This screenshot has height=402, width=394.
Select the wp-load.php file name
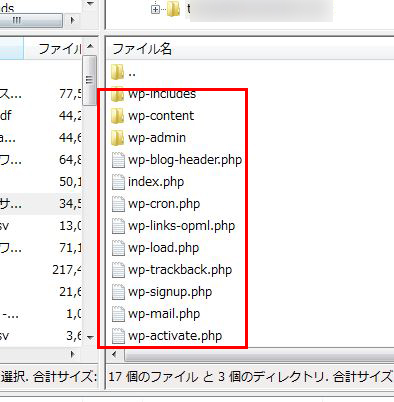164,248
